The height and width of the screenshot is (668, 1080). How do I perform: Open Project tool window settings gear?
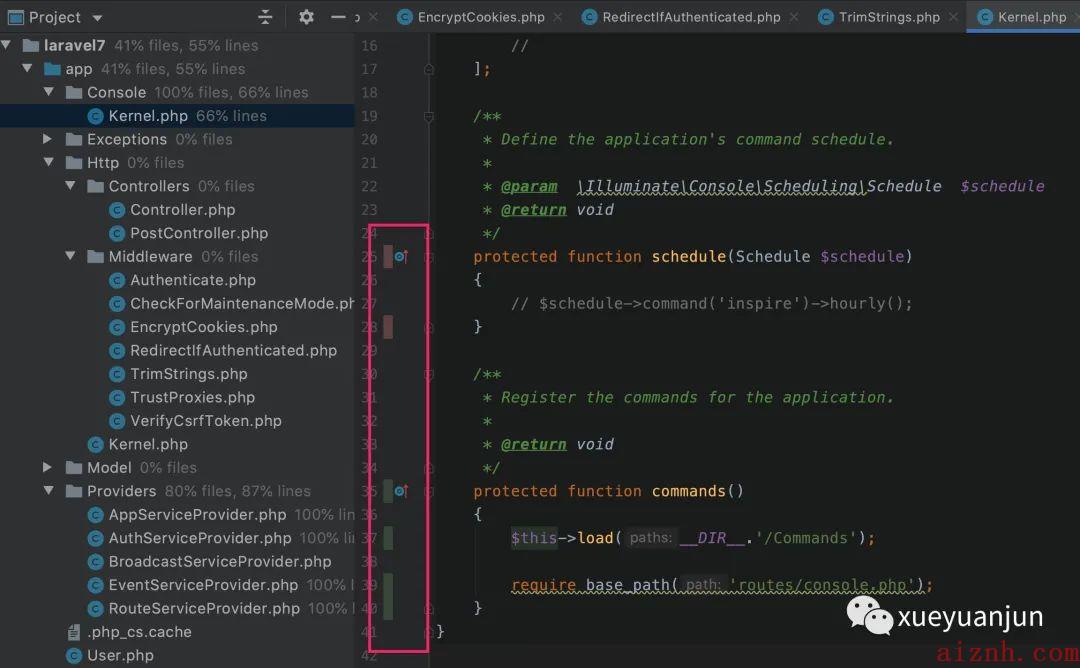pyautogui.click(x=306, y=17)
